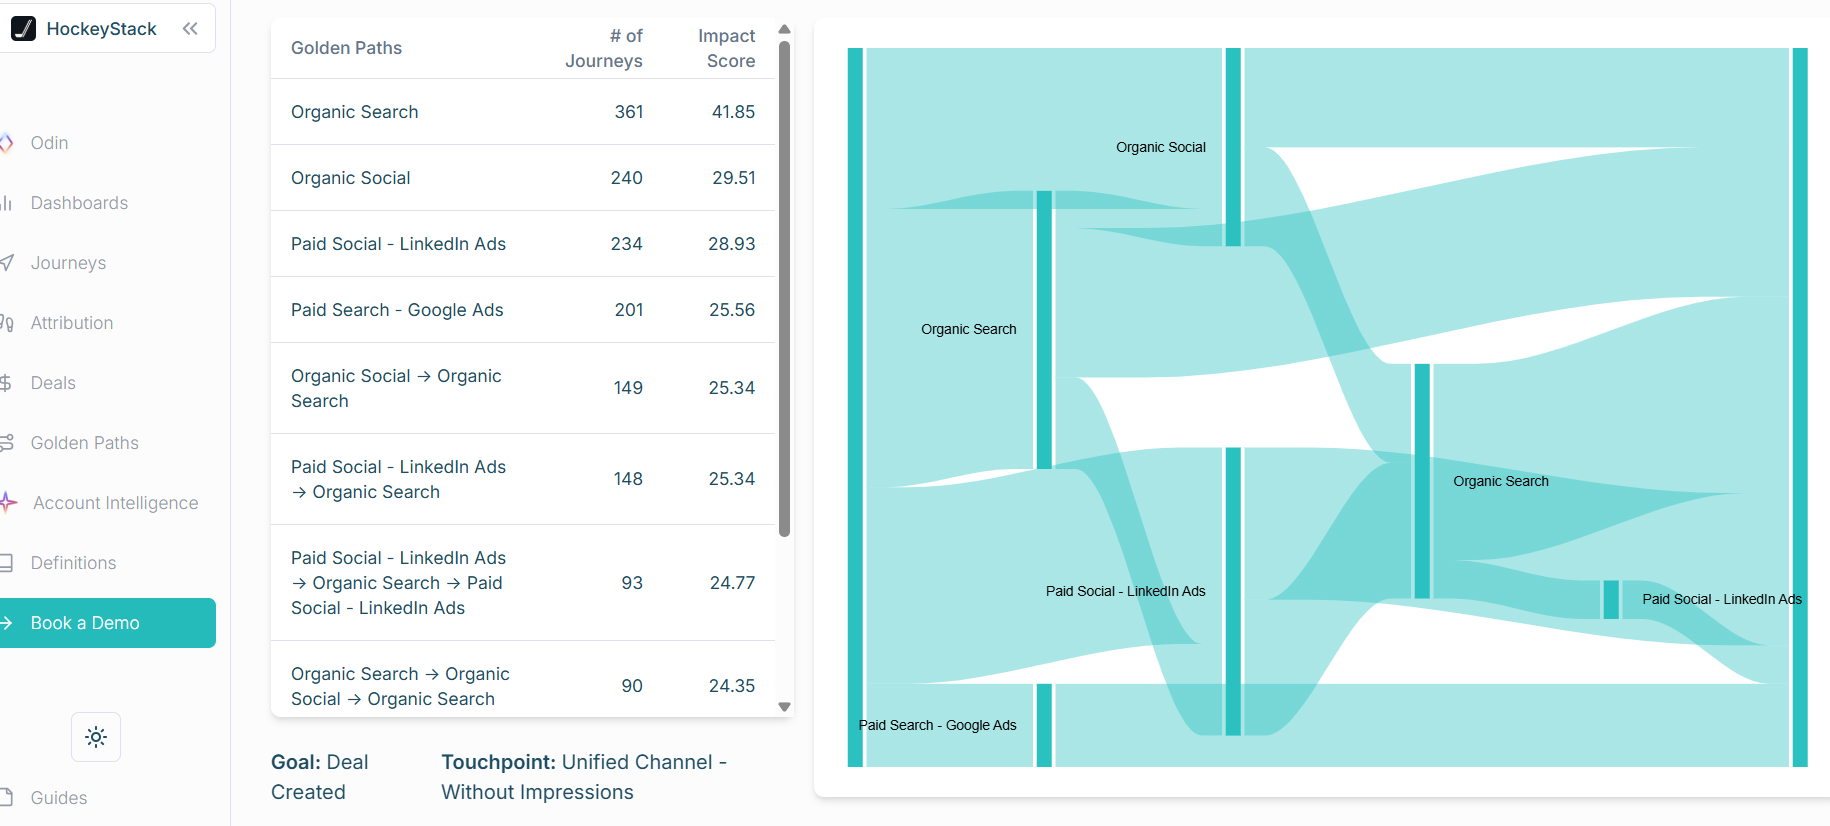Open the Touchpoint: Unified Channel selector
This screenshot has height=826, width=1830.
(x=584, y=776)
